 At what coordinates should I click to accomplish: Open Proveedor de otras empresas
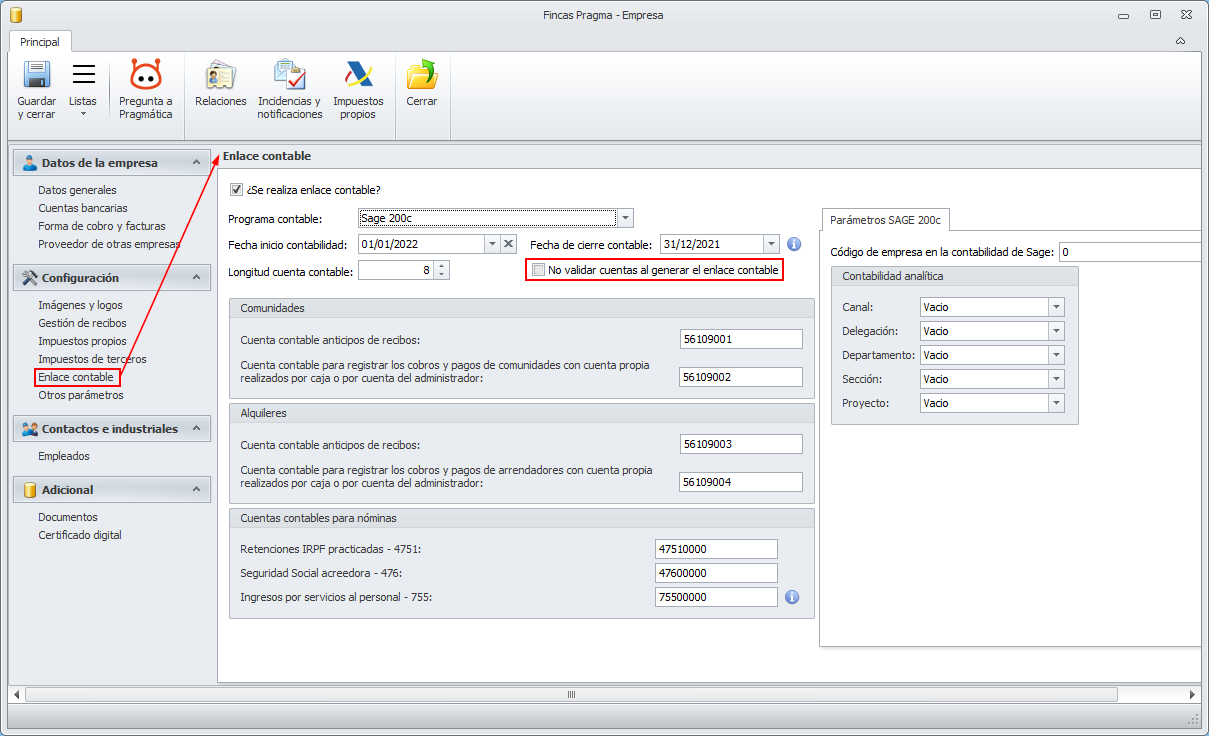point(109,244)
